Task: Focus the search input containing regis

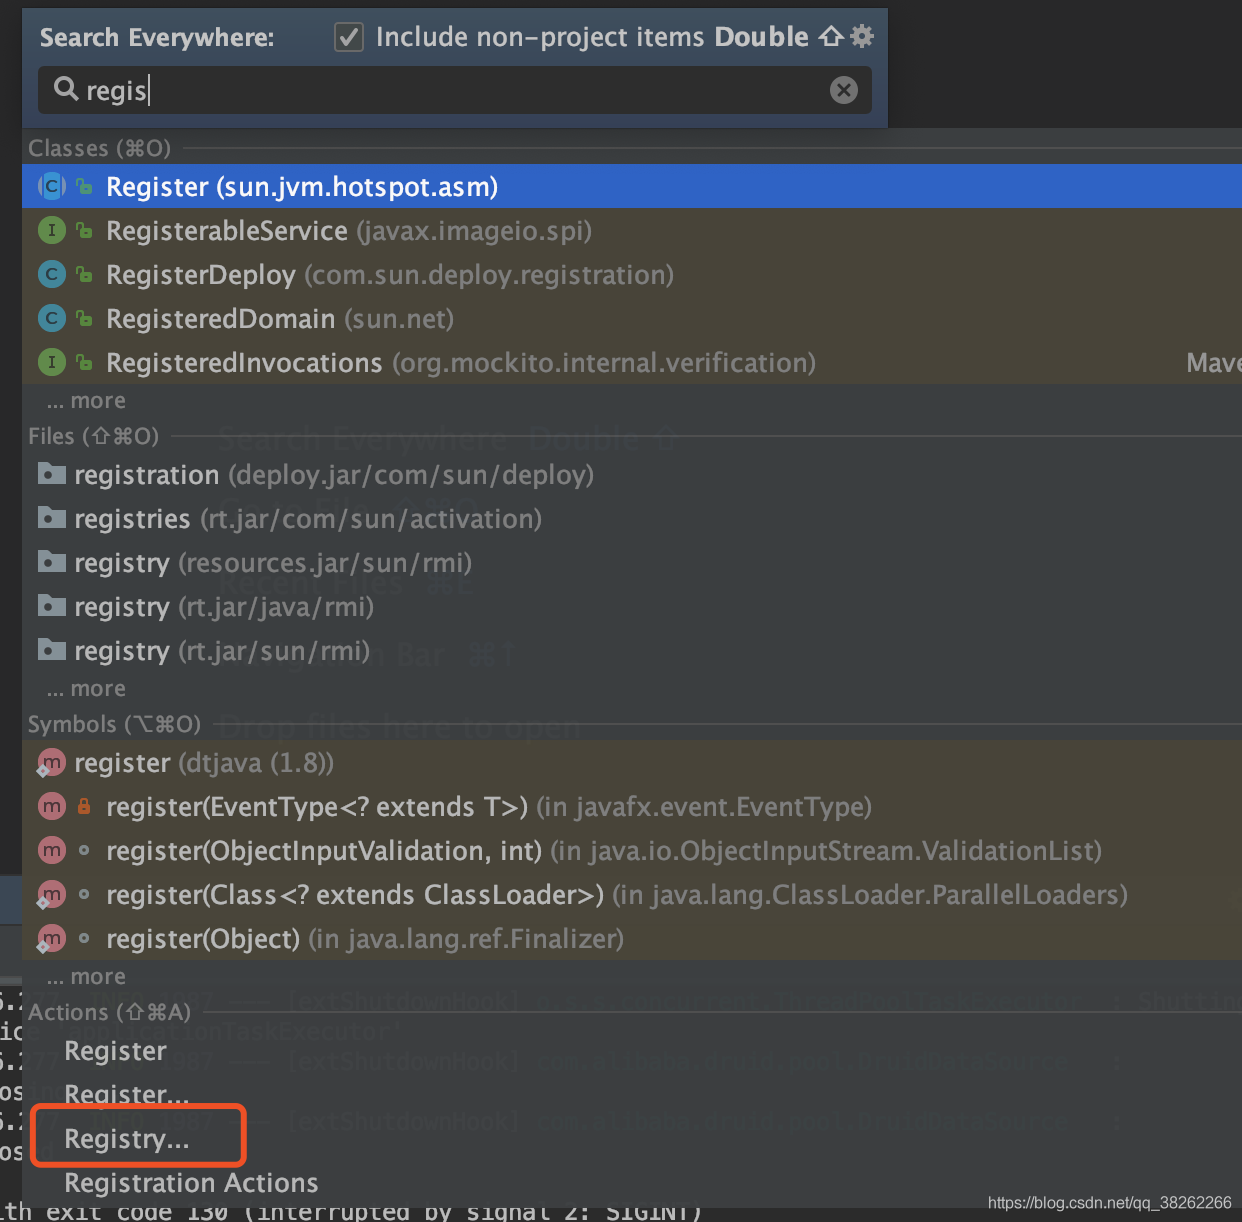Action: click(x=455, y=90)
